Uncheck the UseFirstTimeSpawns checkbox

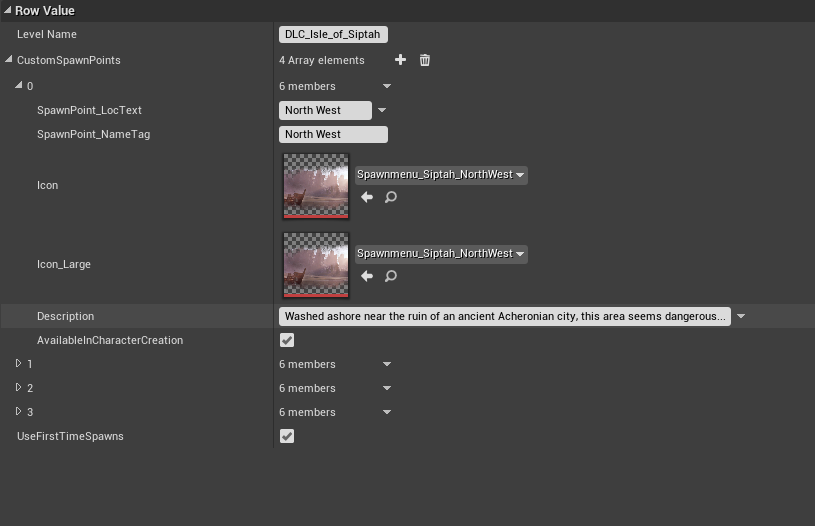(287, 436)
